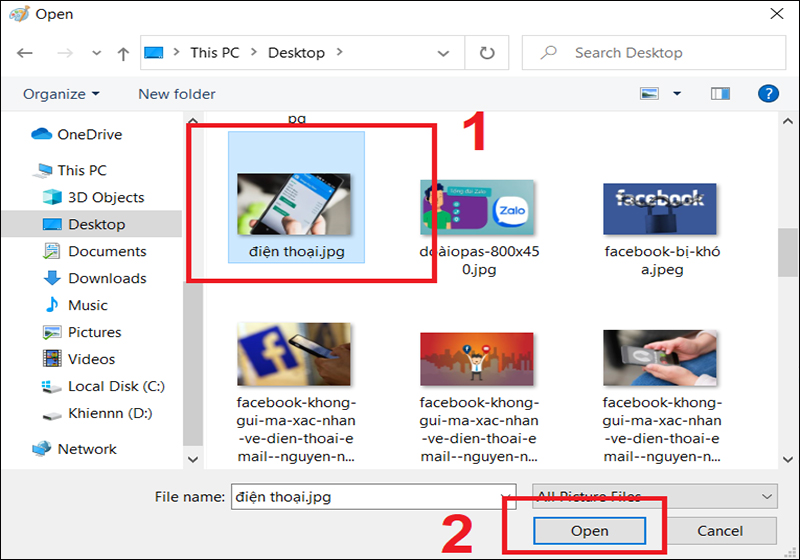This screenshot has width=800, height=560.
Task: Click the change view icon
Action: click(651, 93)
